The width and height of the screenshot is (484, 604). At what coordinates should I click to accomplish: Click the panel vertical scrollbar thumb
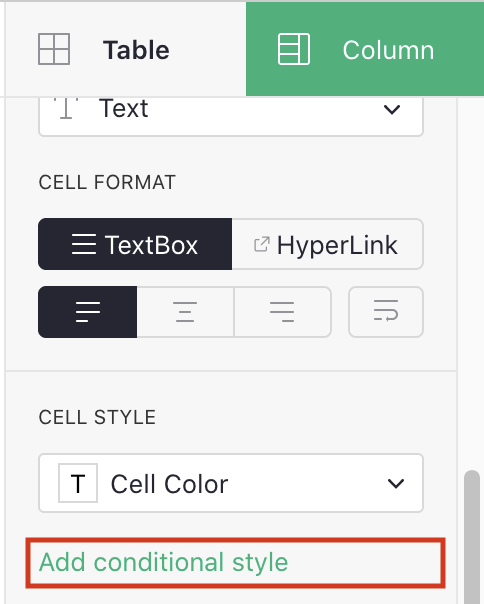(x=472, y=537)
